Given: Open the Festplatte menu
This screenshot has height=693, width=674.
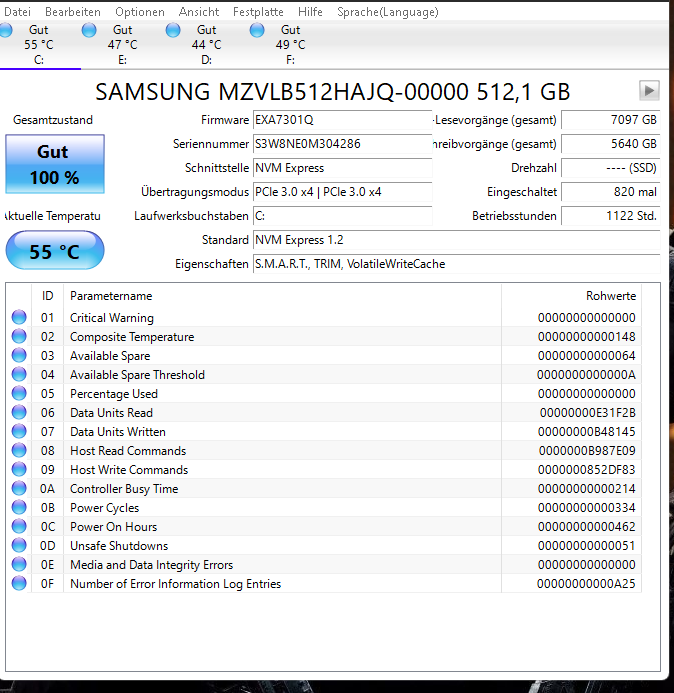Looking at the screenshot, I should tap(258, 12).
